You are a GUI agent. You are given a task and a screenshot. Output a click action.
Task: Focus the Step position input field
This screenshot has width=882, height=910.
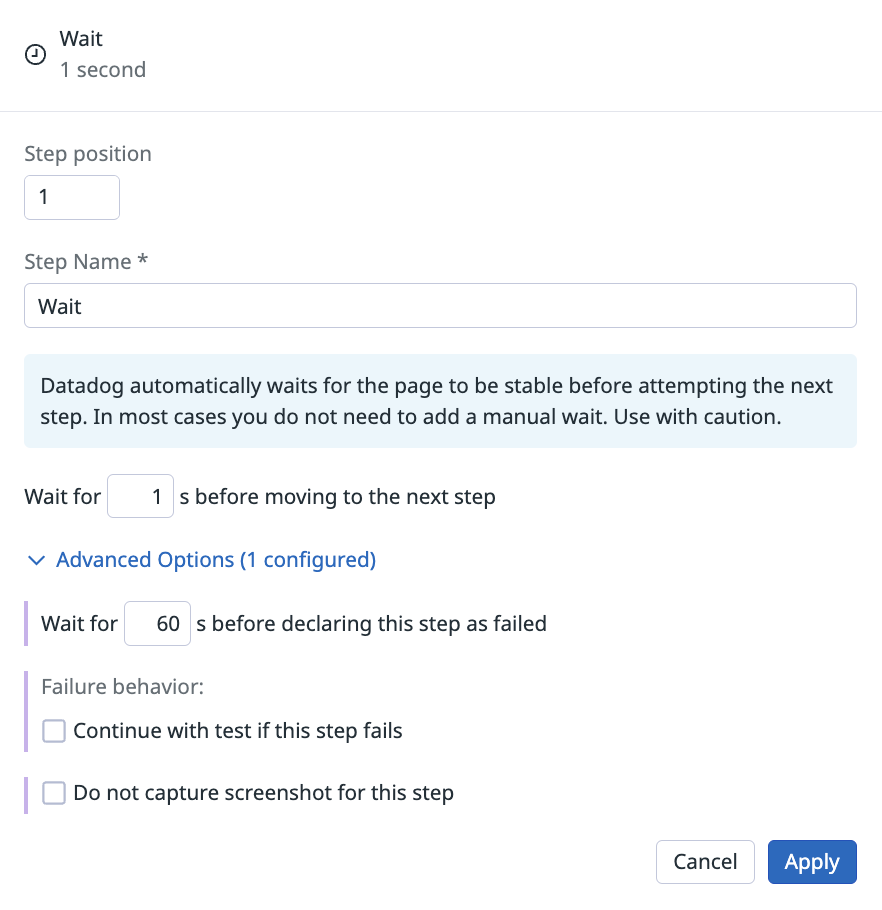[x=72, y=197]
